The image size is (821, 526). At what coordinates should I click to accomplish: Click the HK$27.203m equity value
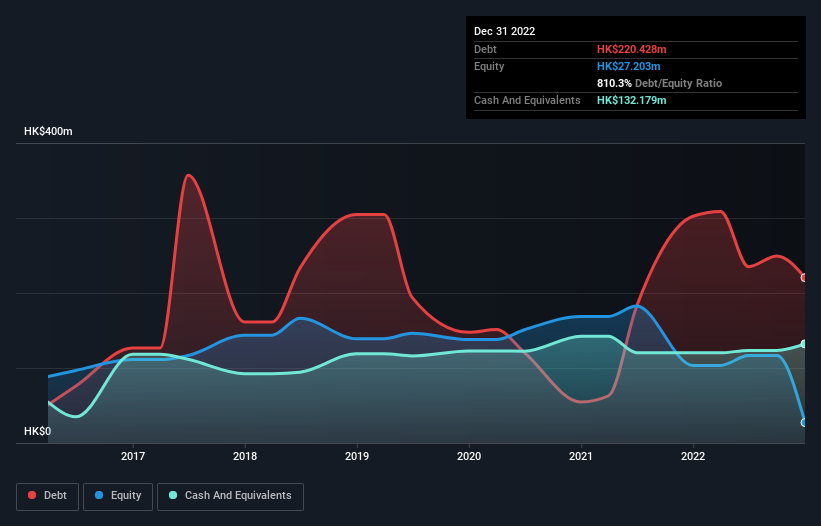[x=628, y=66]
